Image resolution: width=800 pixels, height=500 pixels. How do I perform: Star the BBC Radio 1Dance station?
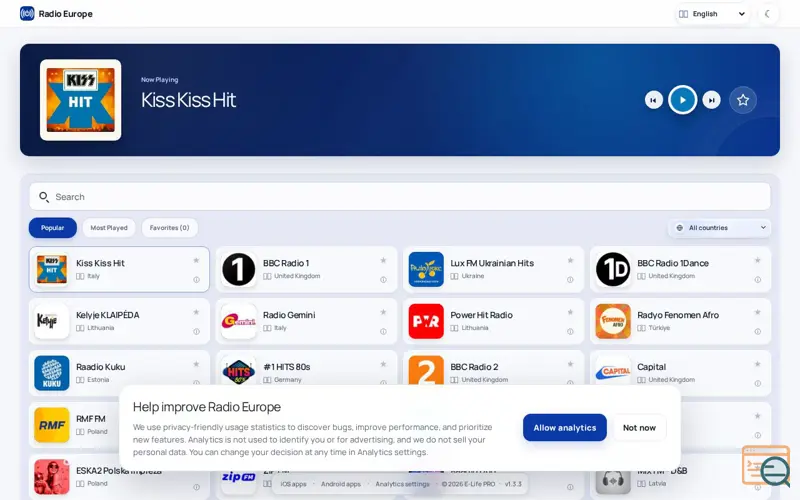click(x=758, y=260)
